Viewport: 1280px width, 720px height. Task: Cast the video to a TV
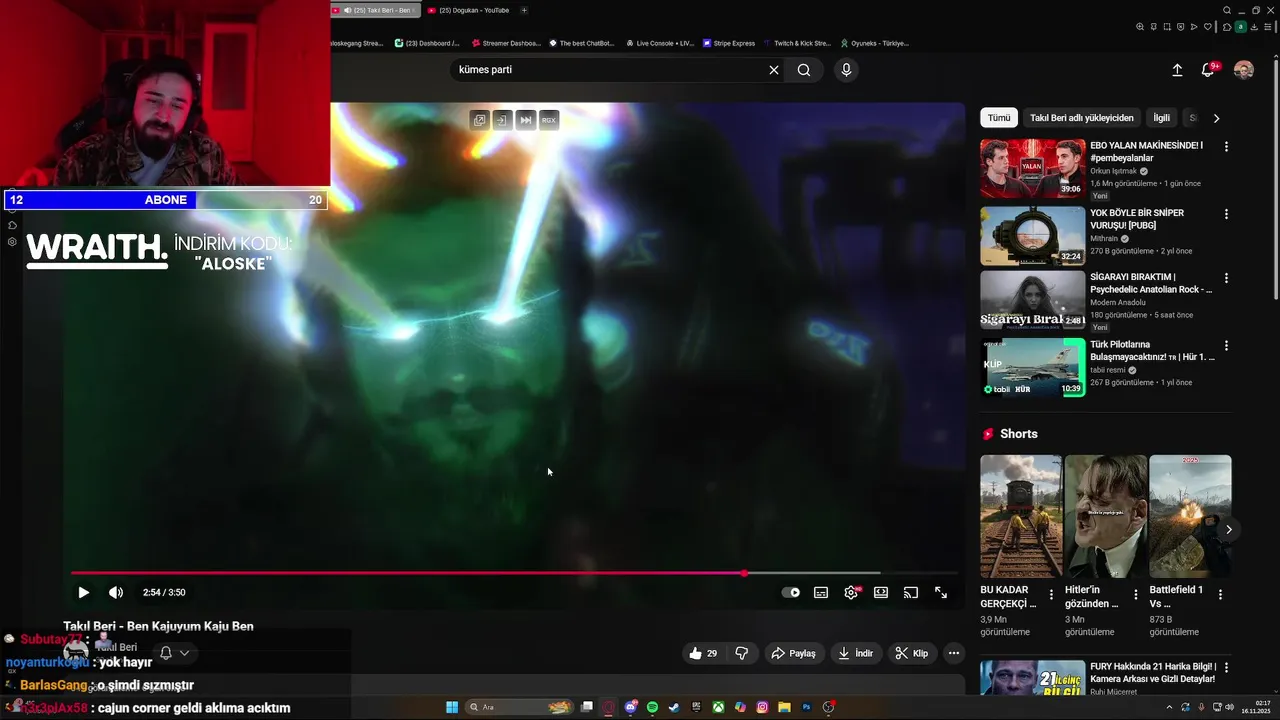pos(911,592)
